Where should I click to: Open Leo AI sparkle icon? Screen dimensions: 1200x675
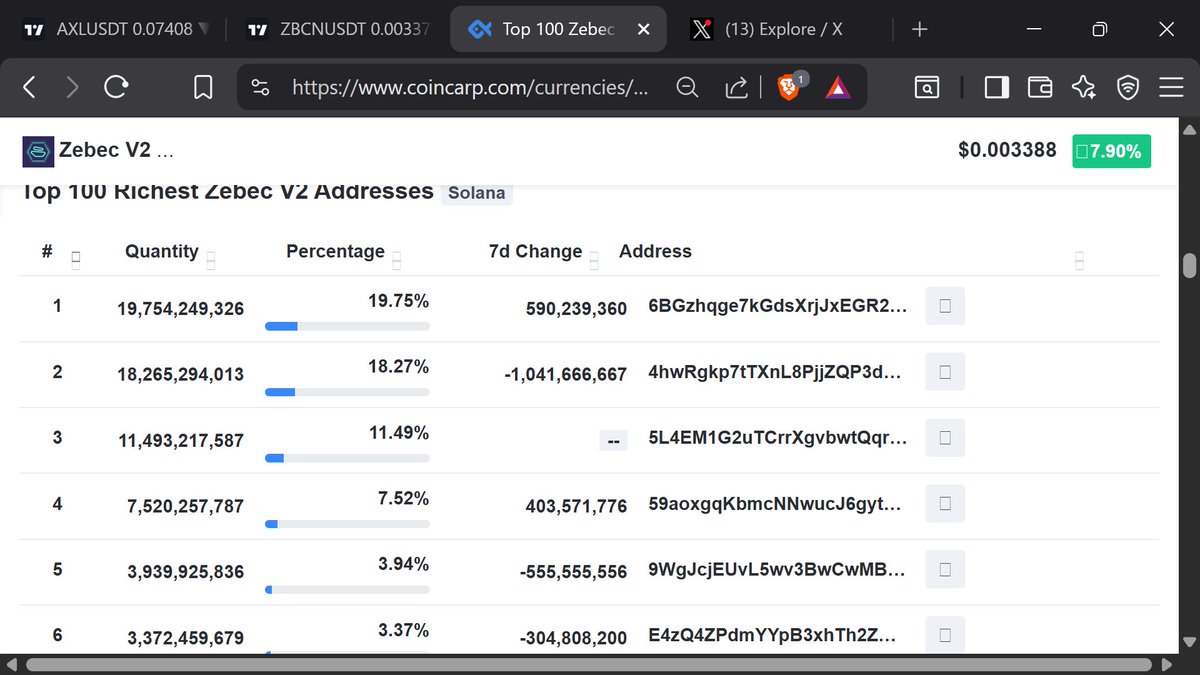(x=1083, y=88)
